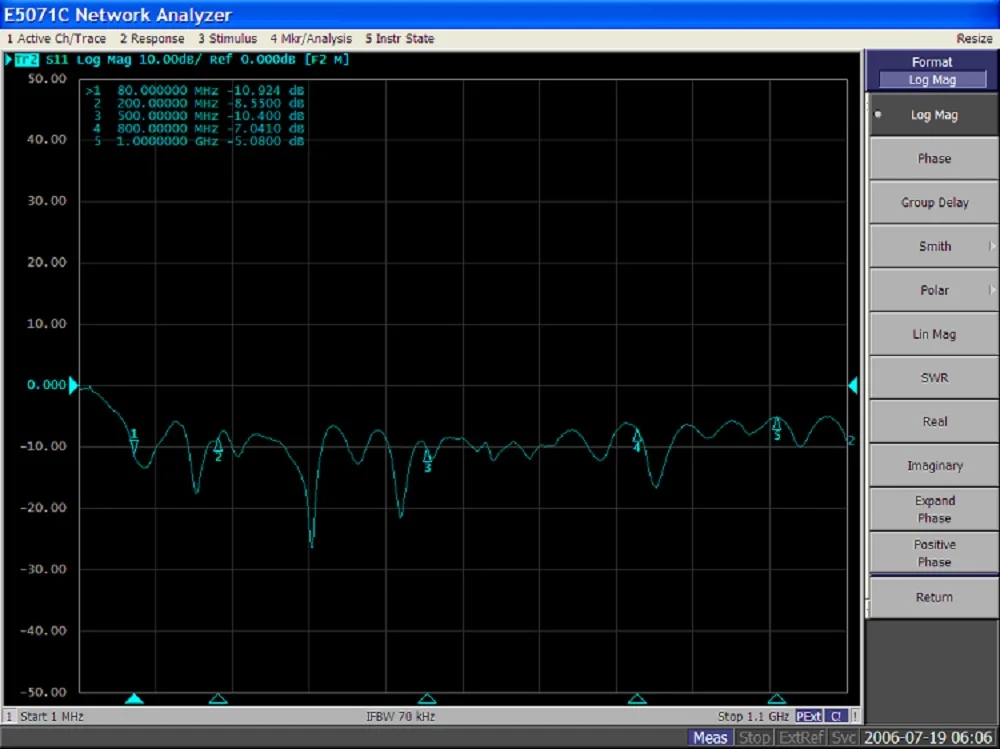
Task: Click the Svc status indicator
Action: coord(843,738)
